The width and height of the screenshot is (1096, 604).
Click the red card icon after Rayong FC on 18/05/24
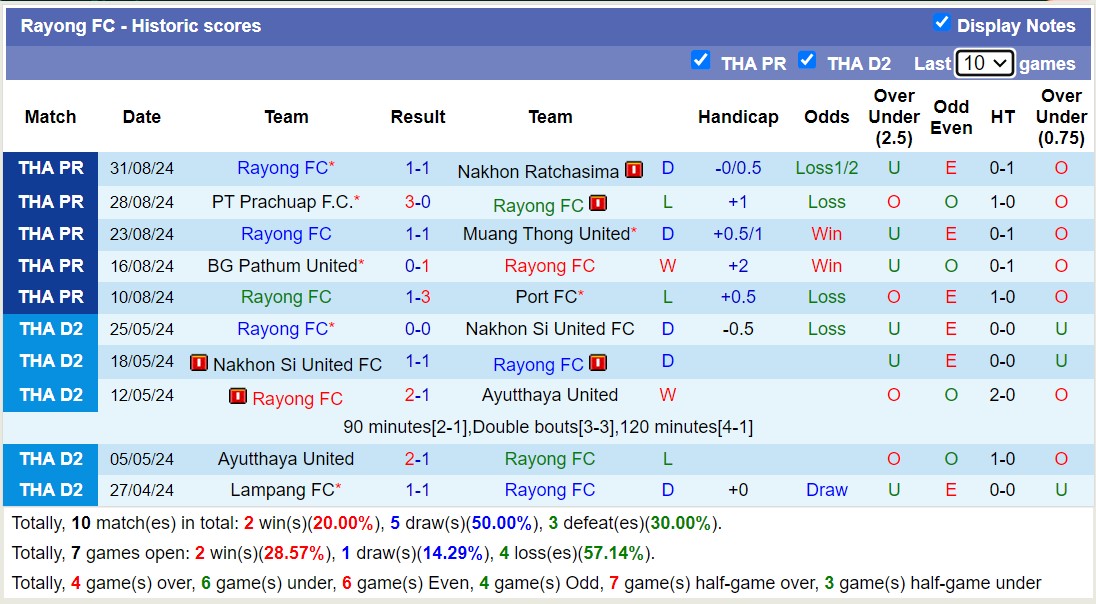point(598,363)
